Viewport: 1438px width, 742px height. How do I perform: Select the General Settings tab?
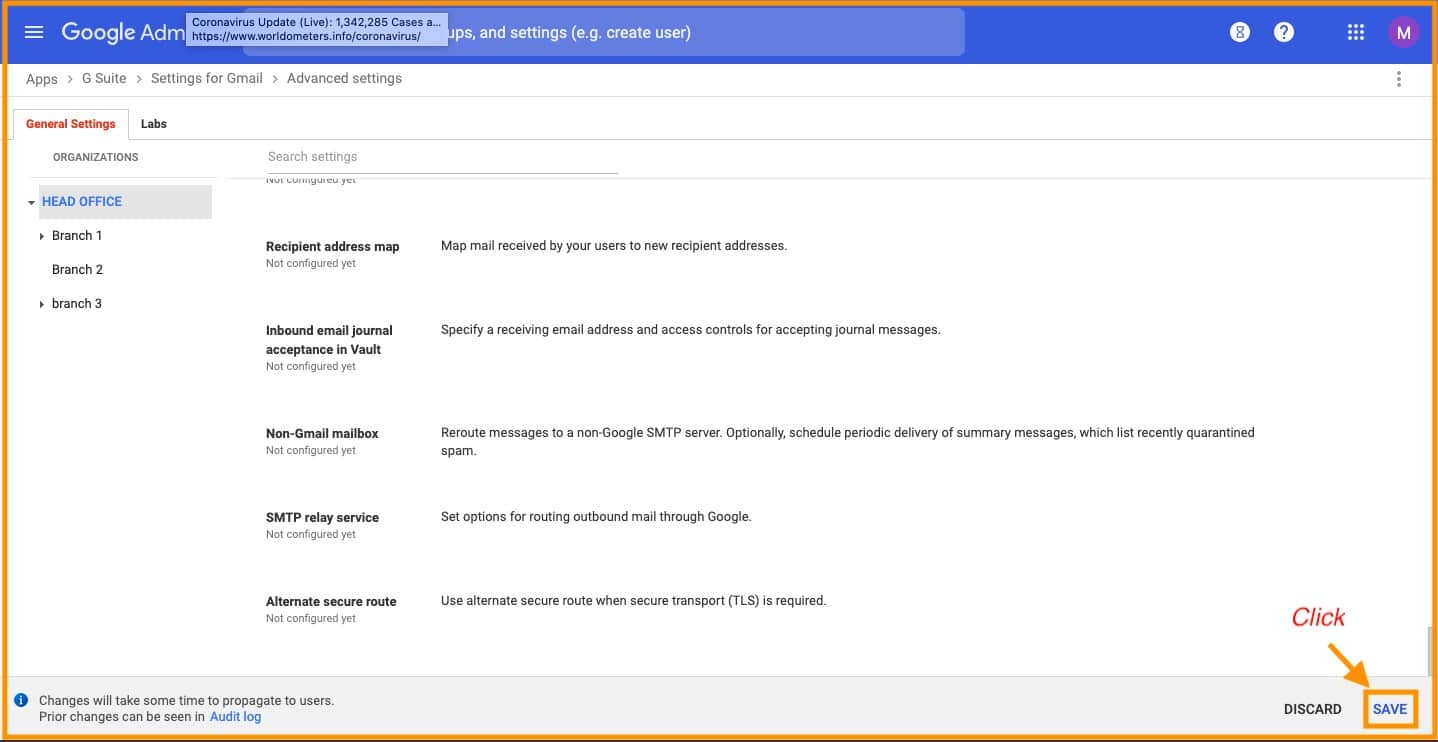70,124
